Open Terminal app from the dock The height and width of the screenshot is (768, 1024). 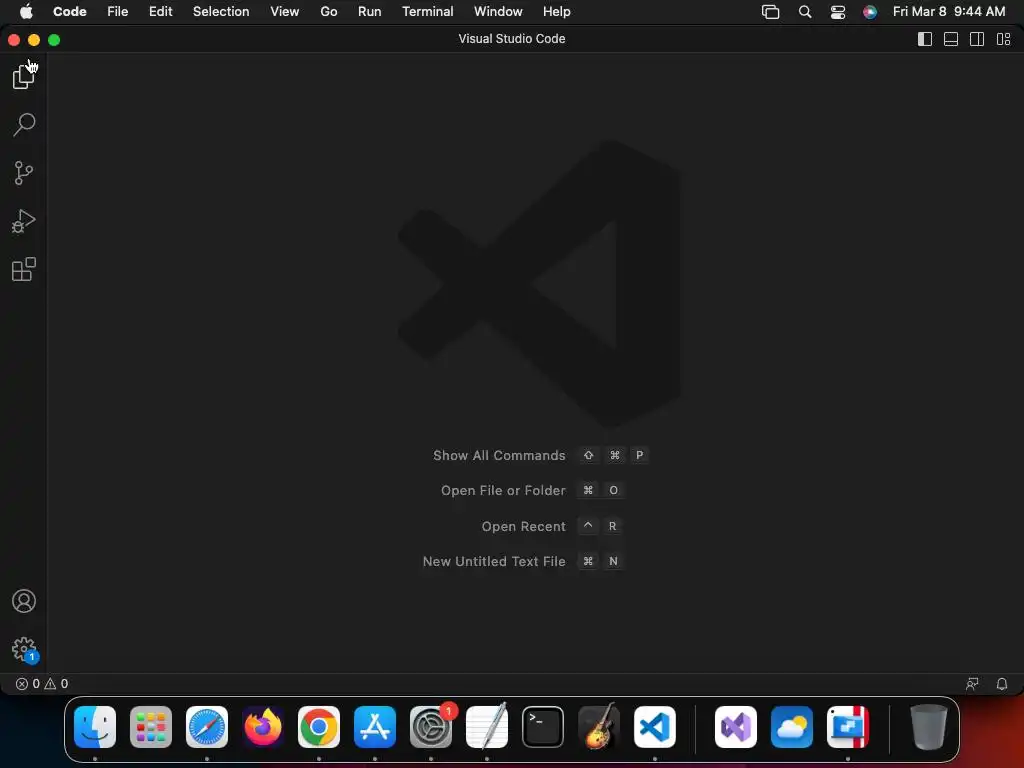click(x=543, y=726)
